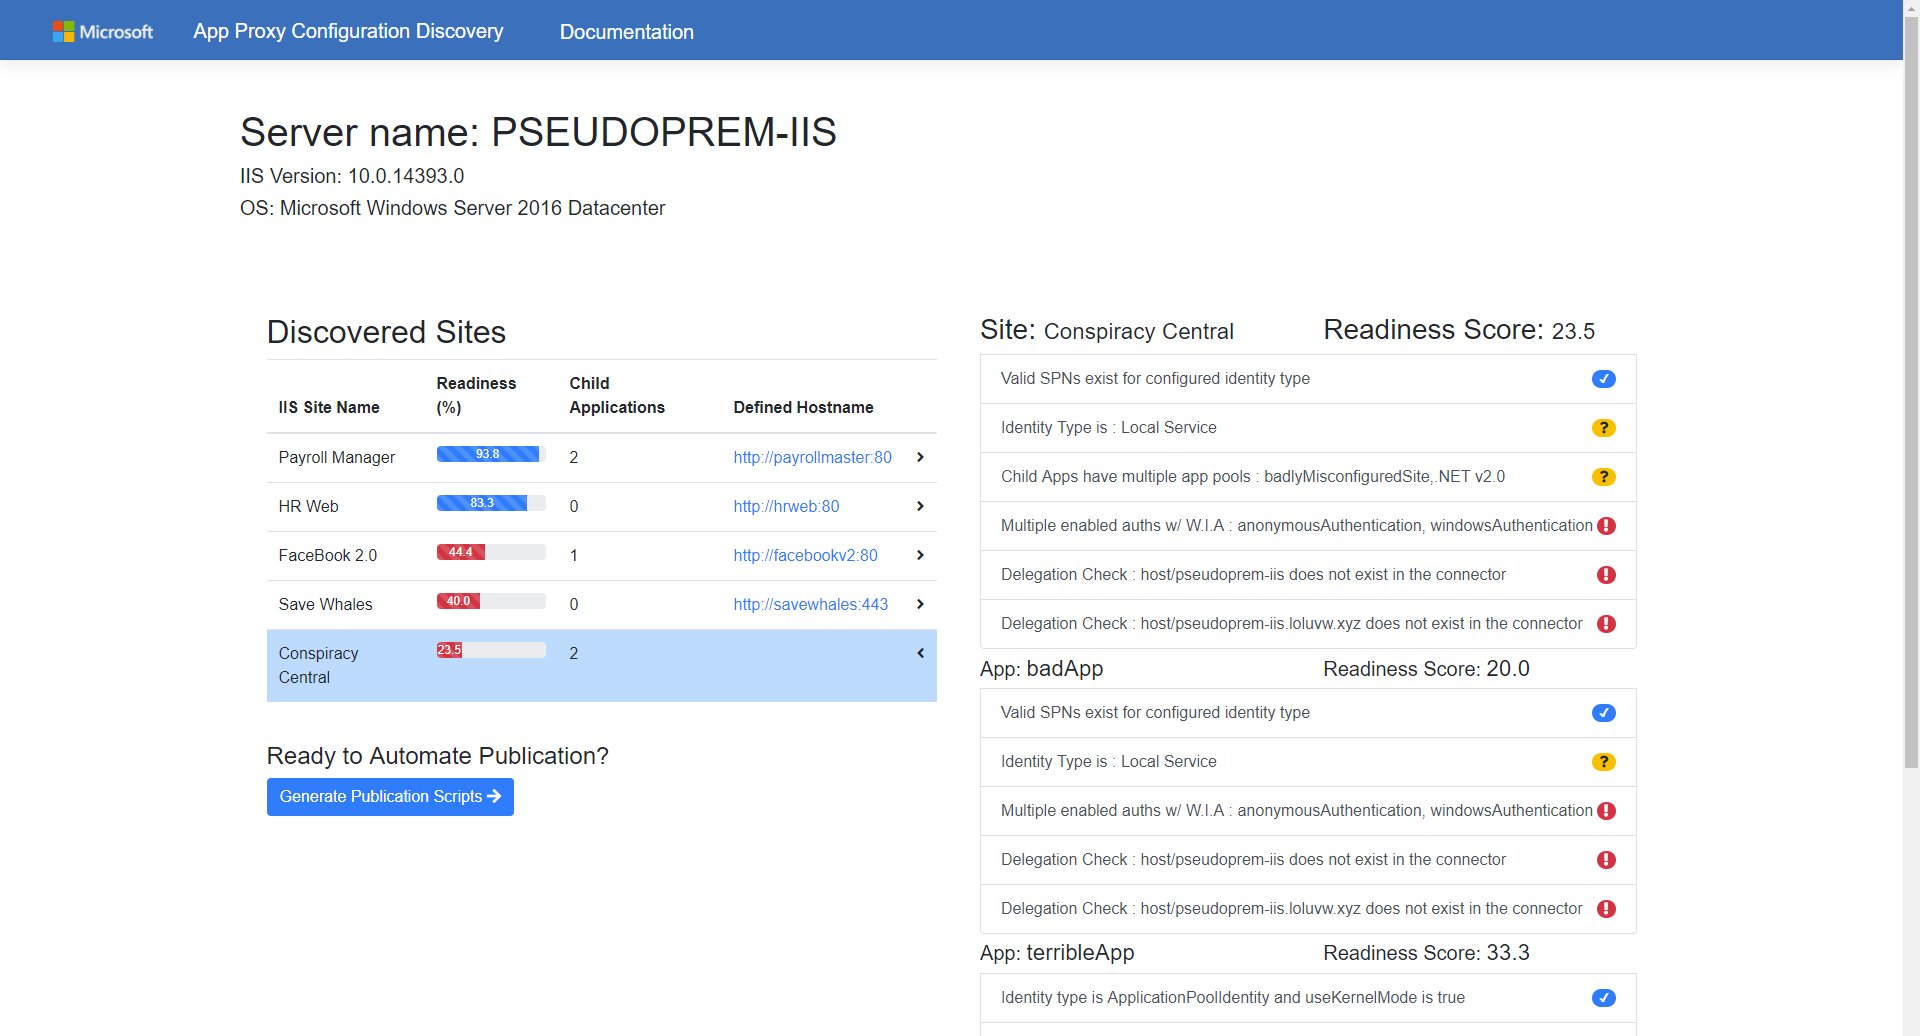
Task: Select the Conspiracy Central site name
Action: point(318,665)
